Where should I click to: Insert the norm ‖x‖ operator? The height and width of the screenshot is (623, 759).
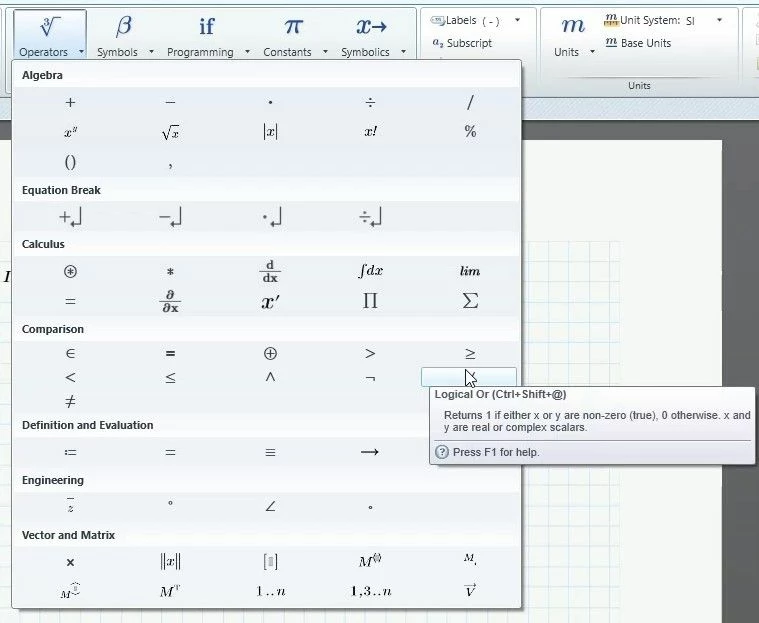tap(170, 562)
